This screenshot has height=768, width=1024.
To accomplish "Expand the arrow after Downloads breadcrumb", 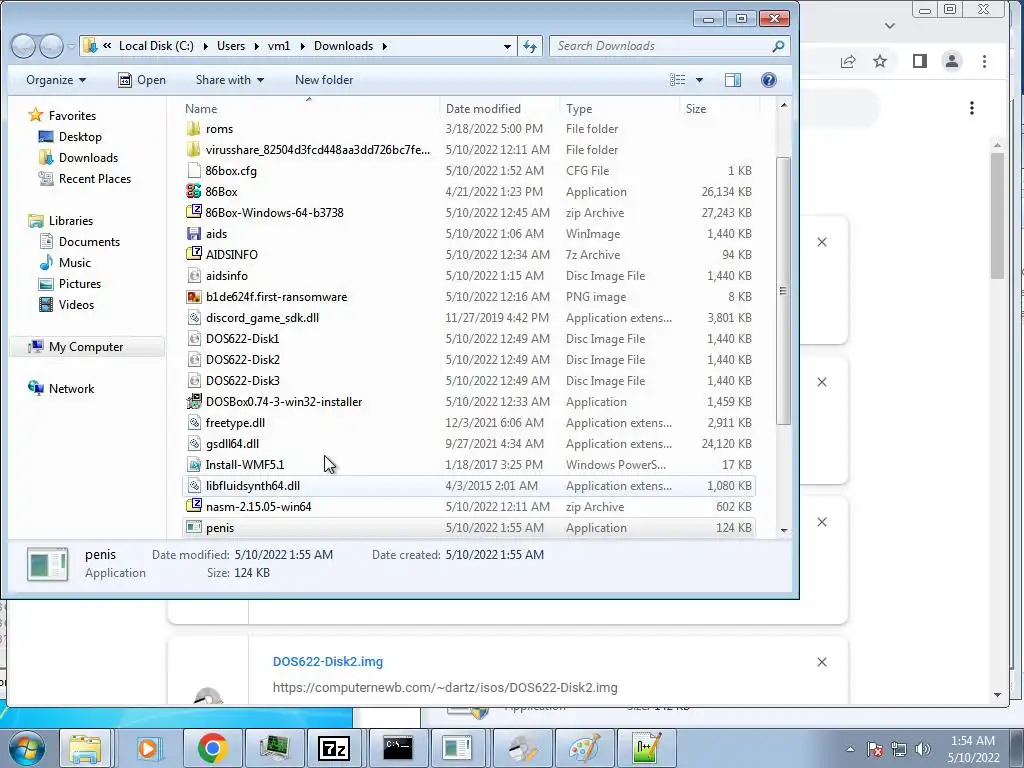I will (x=384, y=46).
